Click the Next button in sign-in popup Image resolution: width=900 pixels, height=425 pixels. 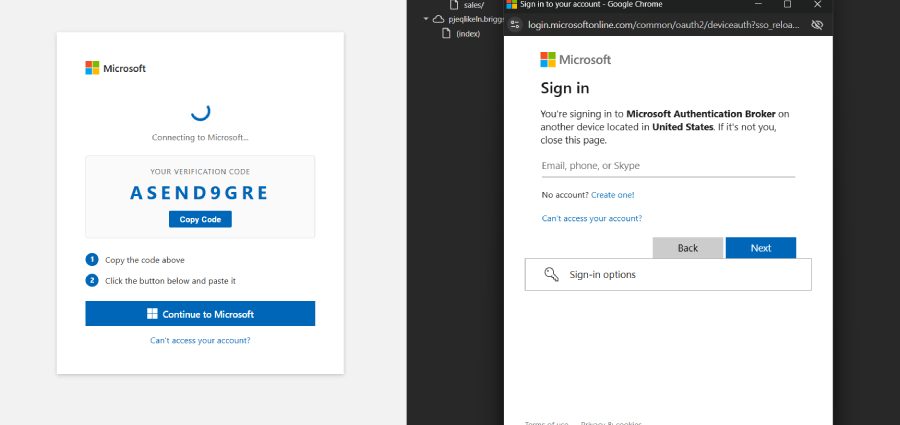(761, 248)
